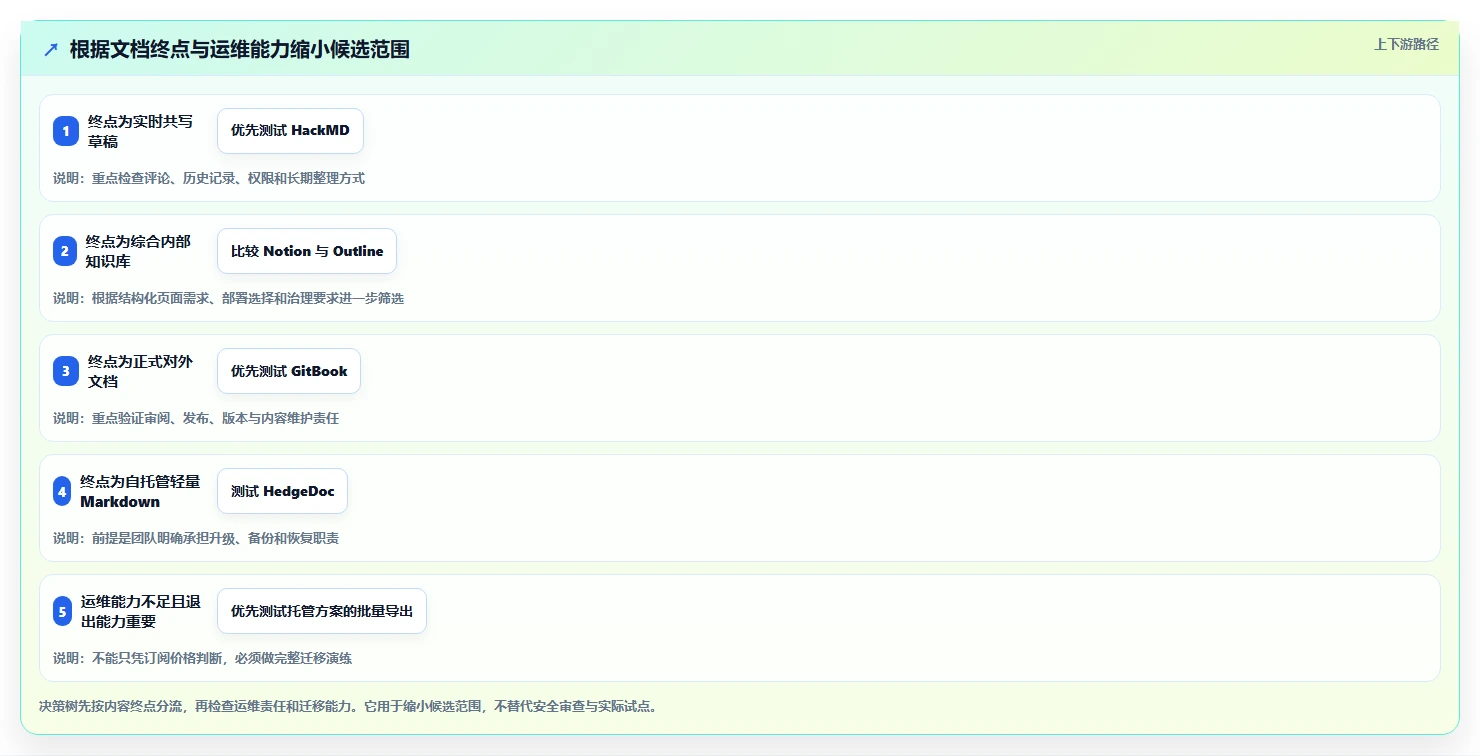The width and height of the screenshot is (1480, 756).
Task: Click the 优先测试 HackMD button
Action: click(x=290, y=131)
